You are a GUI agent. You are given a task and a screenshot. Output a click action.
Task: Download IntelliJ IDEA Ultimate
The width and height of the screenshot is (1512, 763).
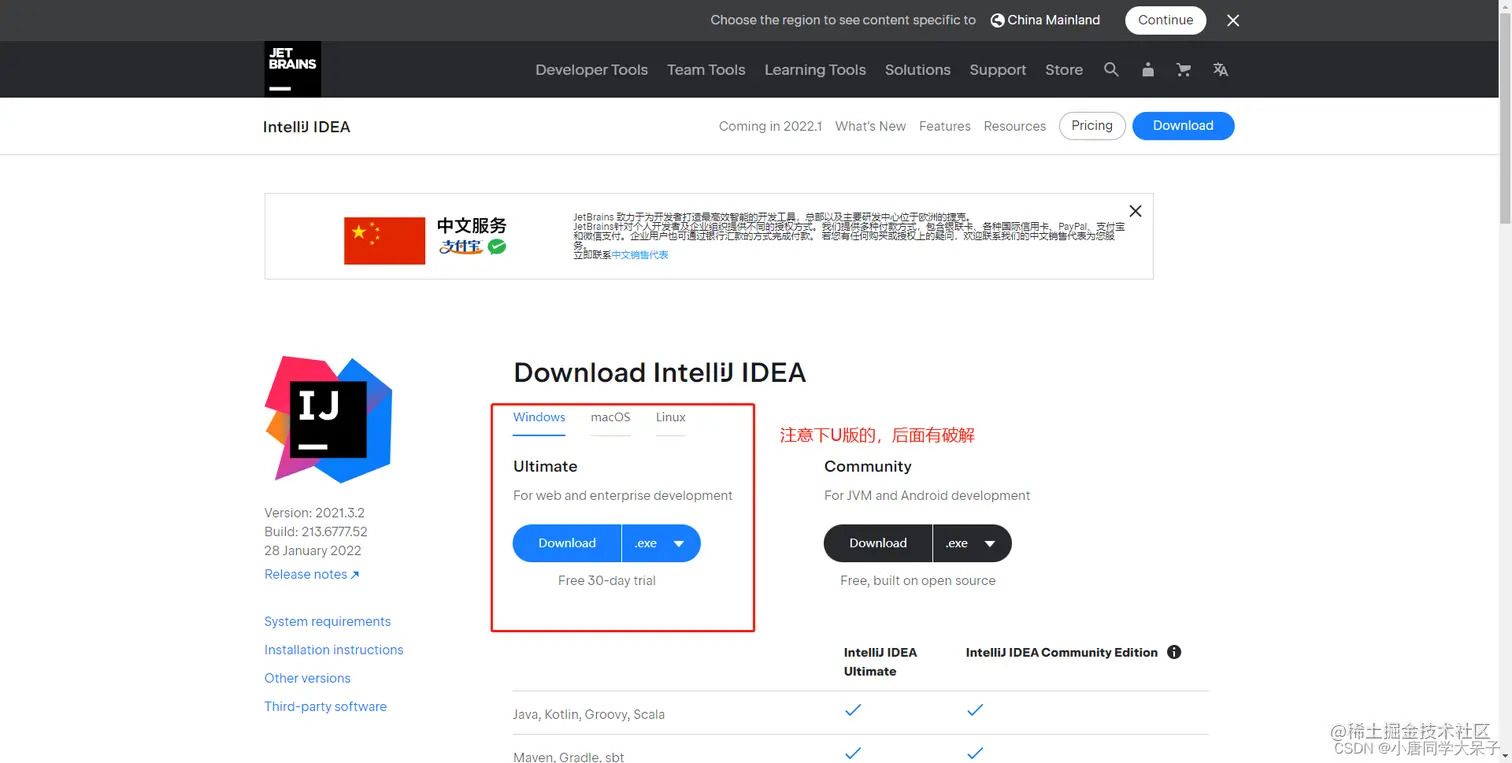coord(567,543)
